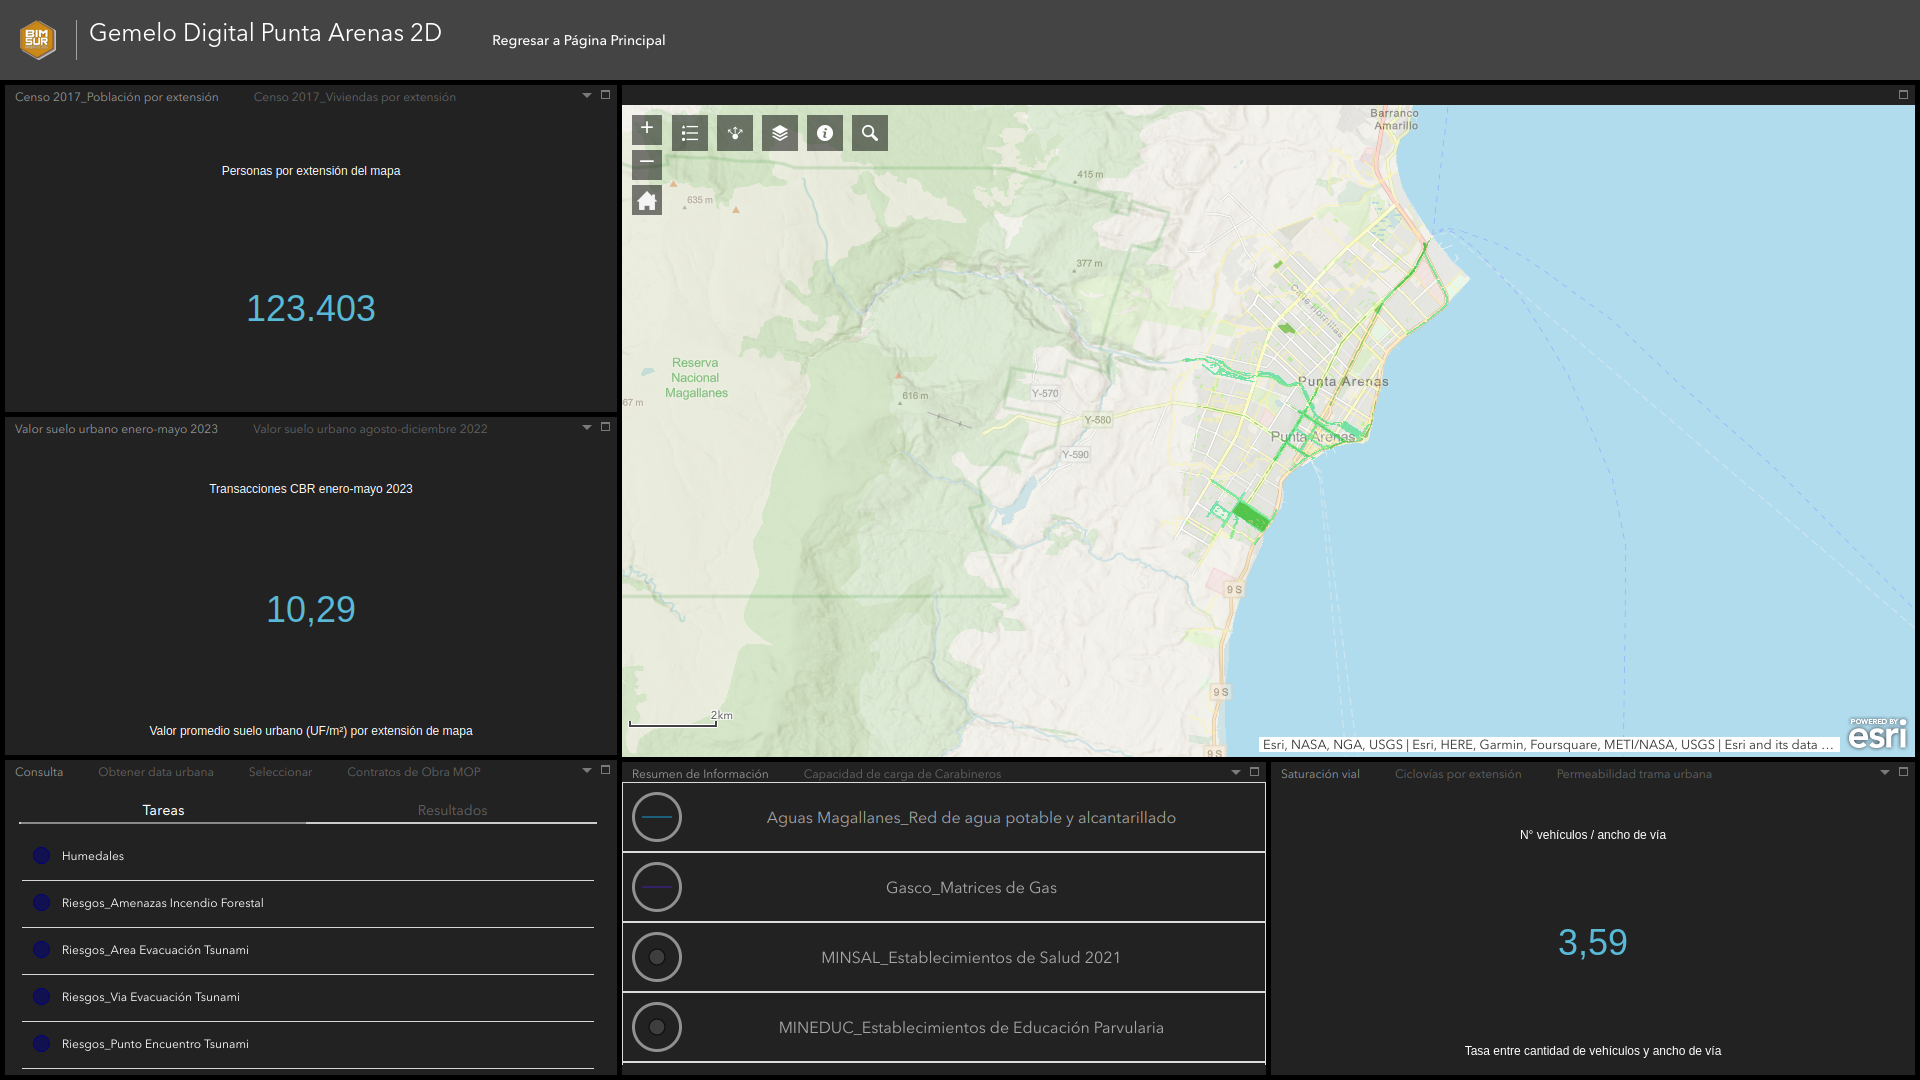Click Regresar a Página Principal link
Viewport: 1920px width, 1080px height.
pyautogui.click(x=578, y=40)
